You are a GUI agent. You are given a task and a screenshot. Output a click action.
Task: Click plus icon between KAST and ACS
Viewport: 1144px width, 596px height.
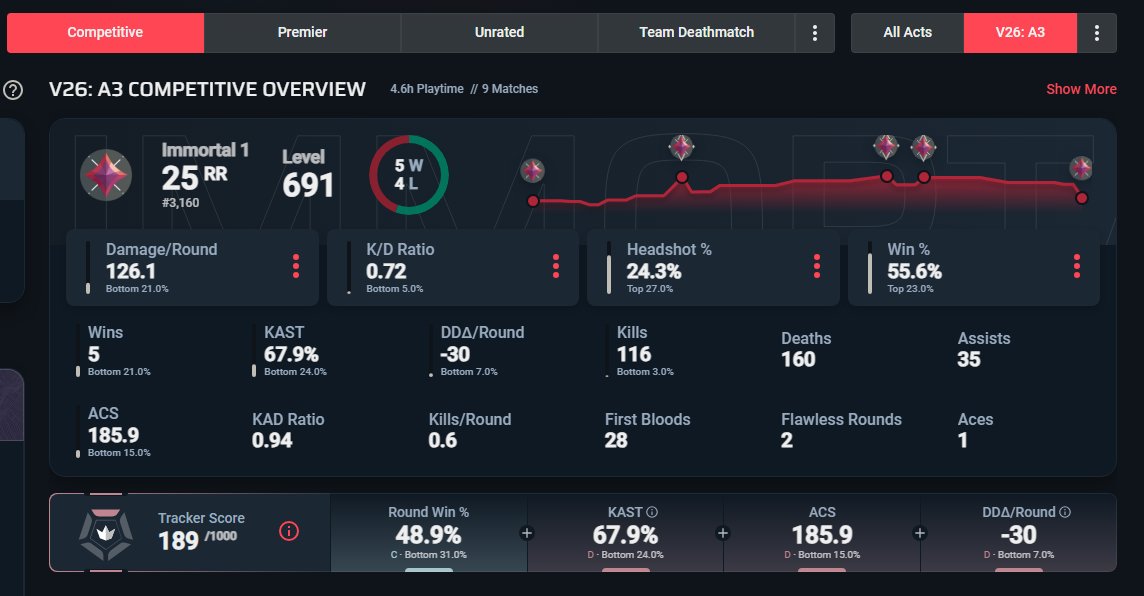(x=723, y=533)
